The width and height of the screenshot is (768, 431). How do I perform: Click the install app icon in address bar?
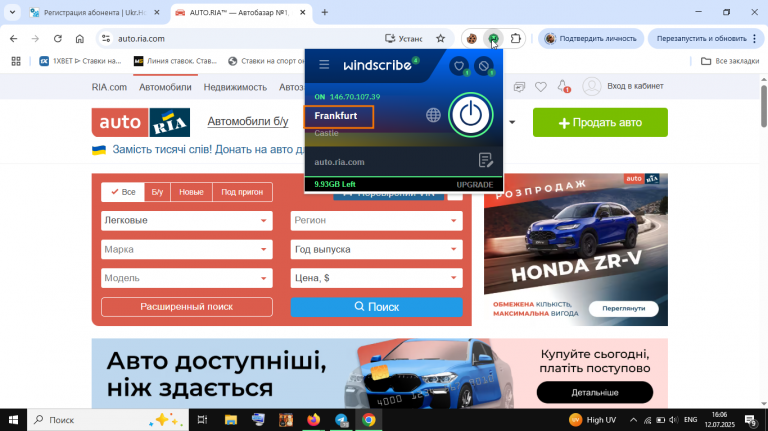point(403,39)
